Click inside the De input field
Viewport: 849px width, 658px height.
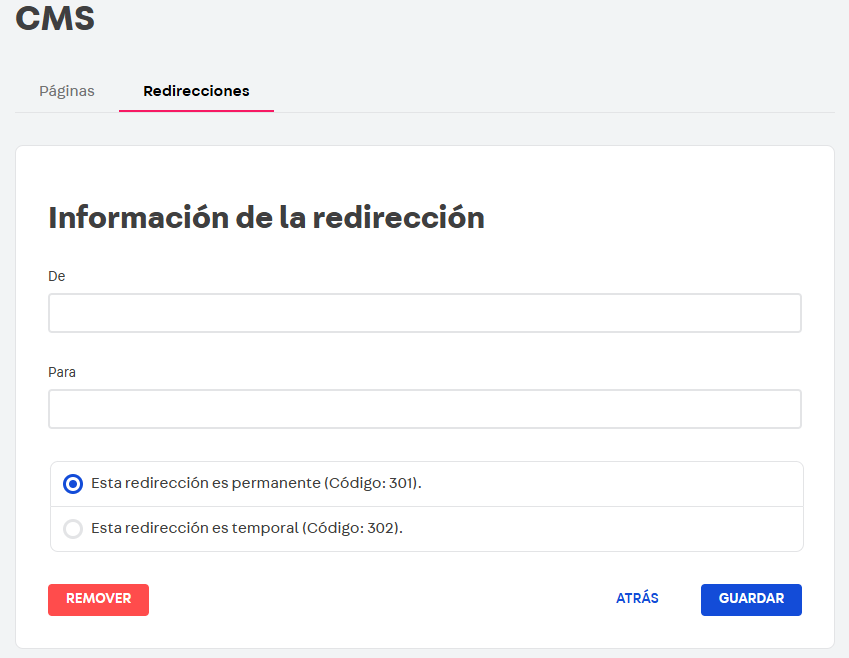coord(424,312)
